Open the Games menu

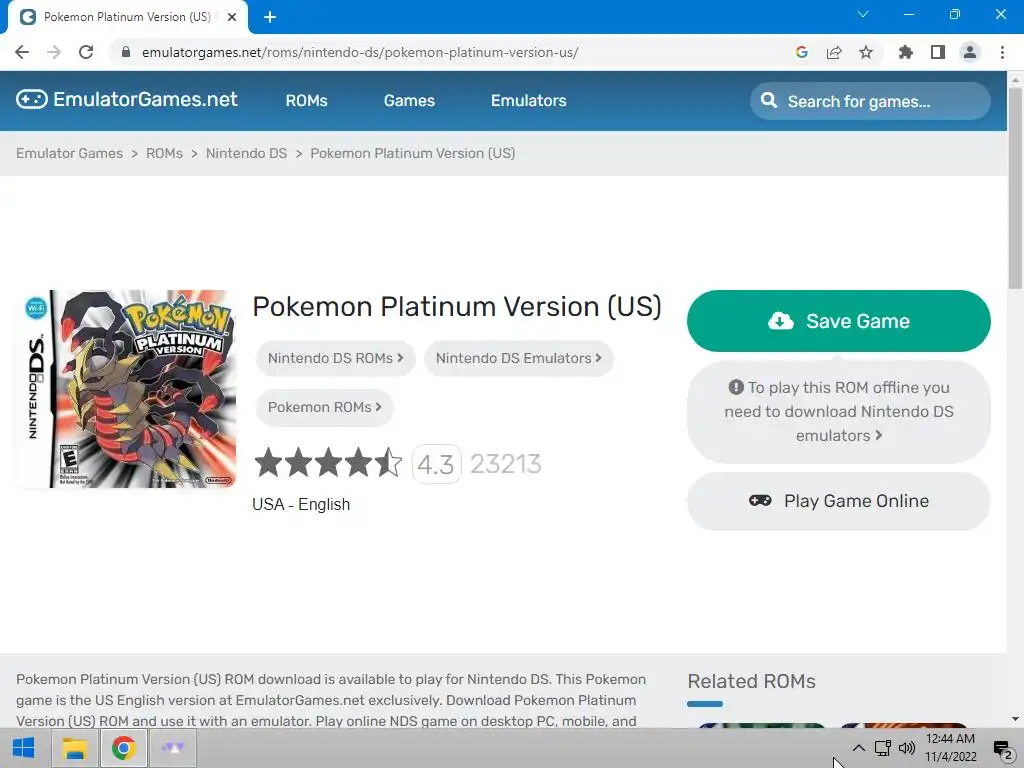409,101
